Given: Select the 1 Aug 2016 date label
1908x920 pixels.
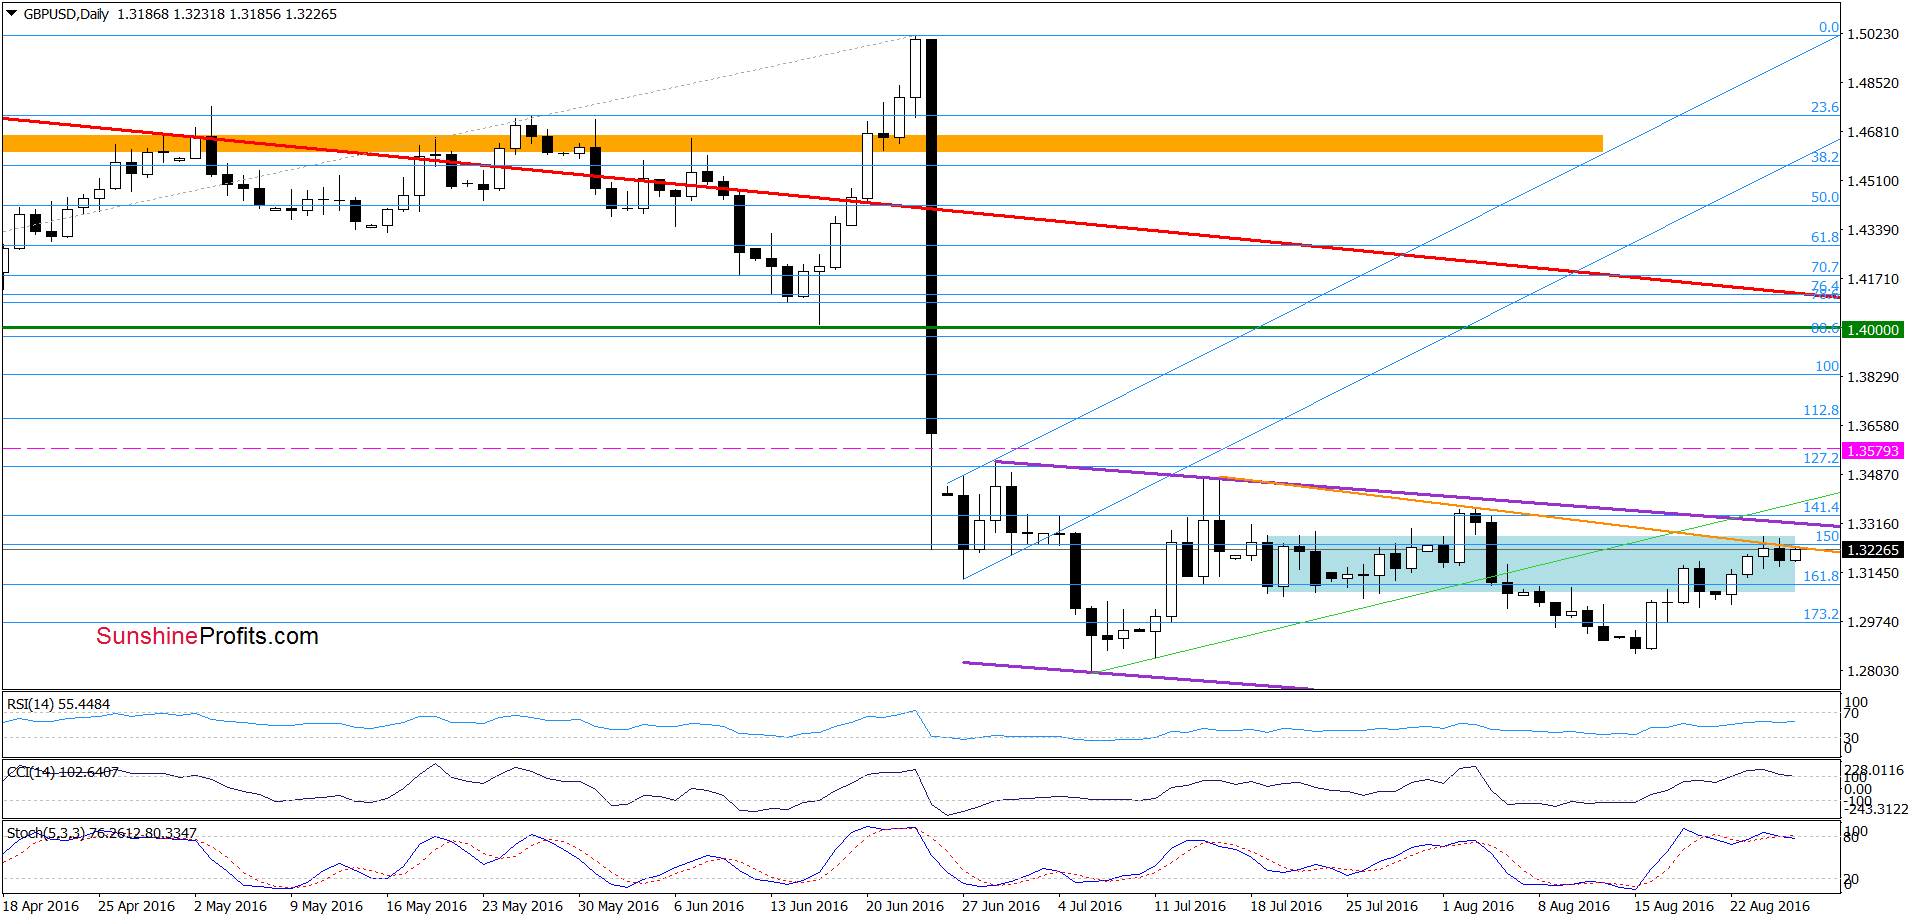Looking at the screenshot, I should coord(1478,906).
